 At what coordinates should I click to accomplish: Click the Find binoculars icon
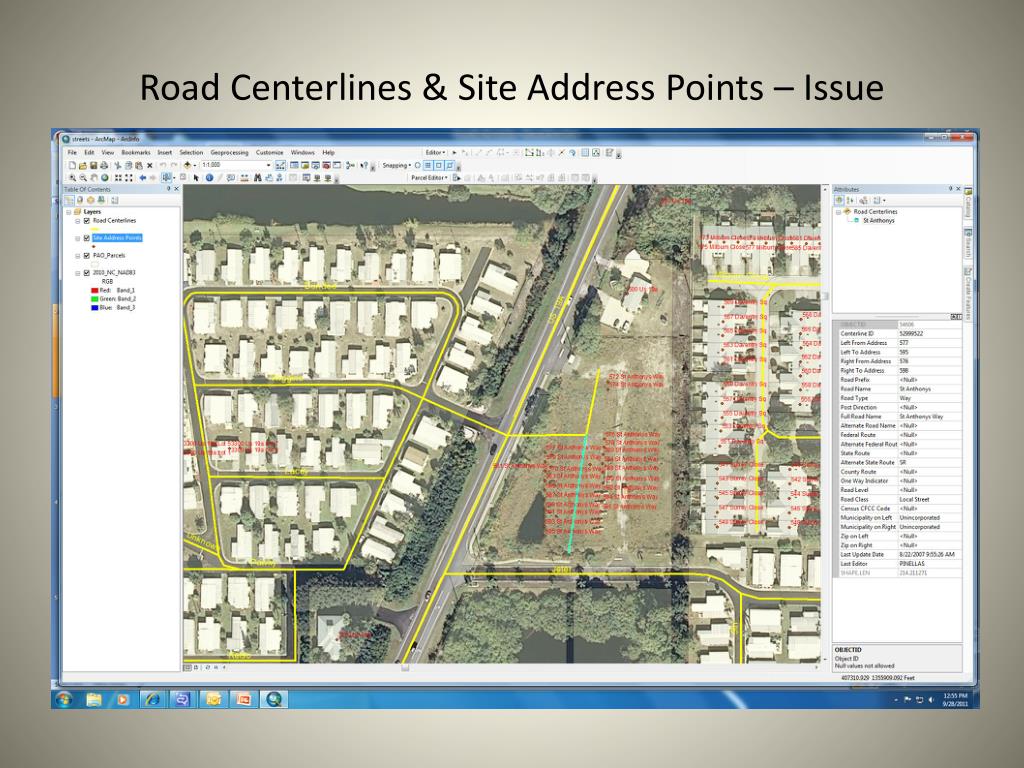click(257, 178)
